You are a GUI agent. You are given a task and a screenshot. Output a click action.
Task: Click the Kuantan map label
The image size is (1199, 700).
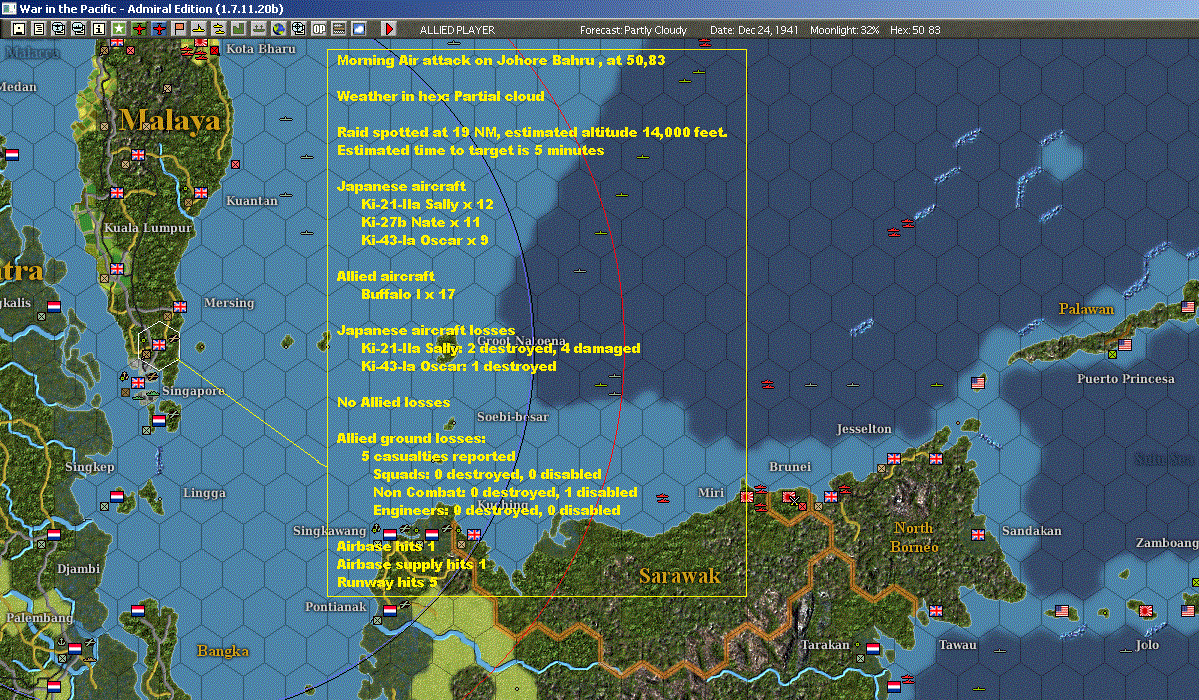coord(252,200)
